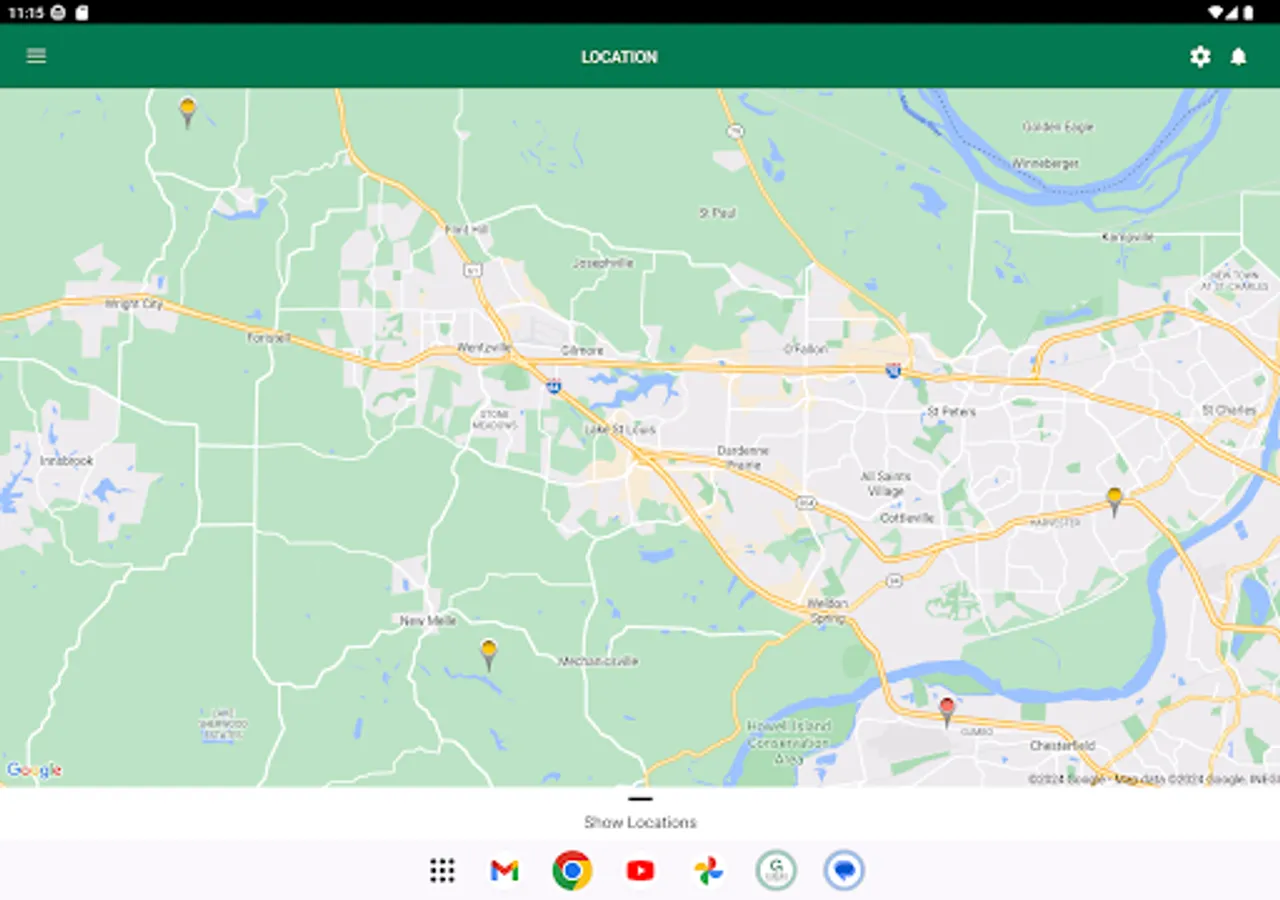Select the yellow marker near Mechanicsville
Screen dimensions: 1280x900
[489, 650]
